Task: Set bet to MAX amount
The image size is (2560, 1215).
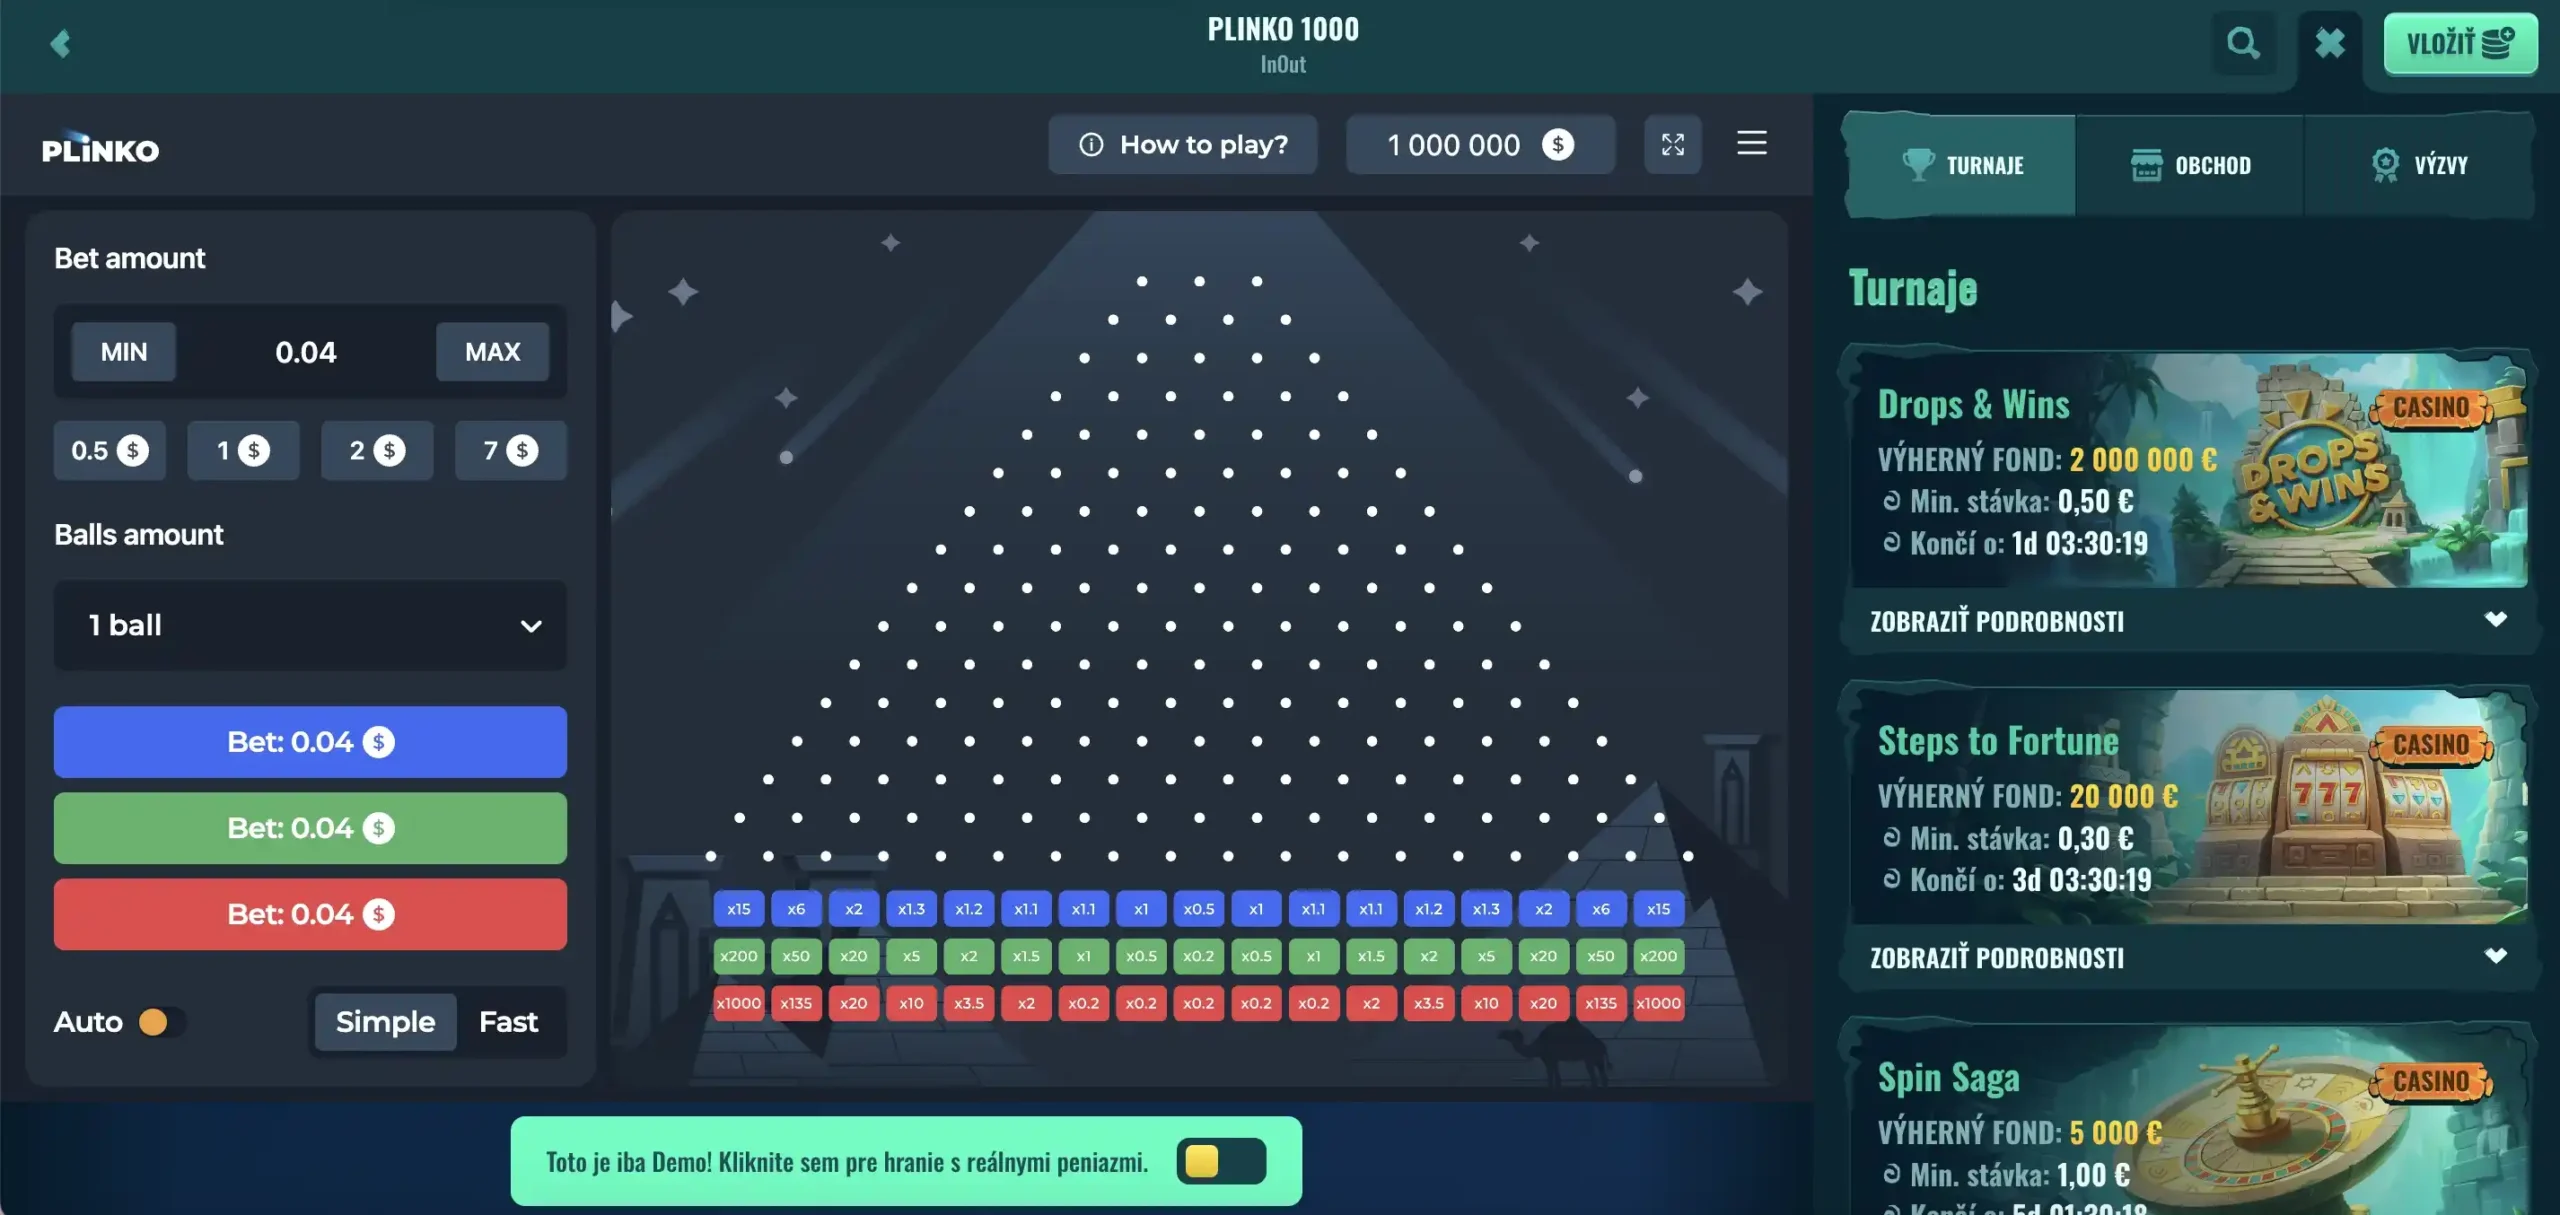Action: pos(491,351)
